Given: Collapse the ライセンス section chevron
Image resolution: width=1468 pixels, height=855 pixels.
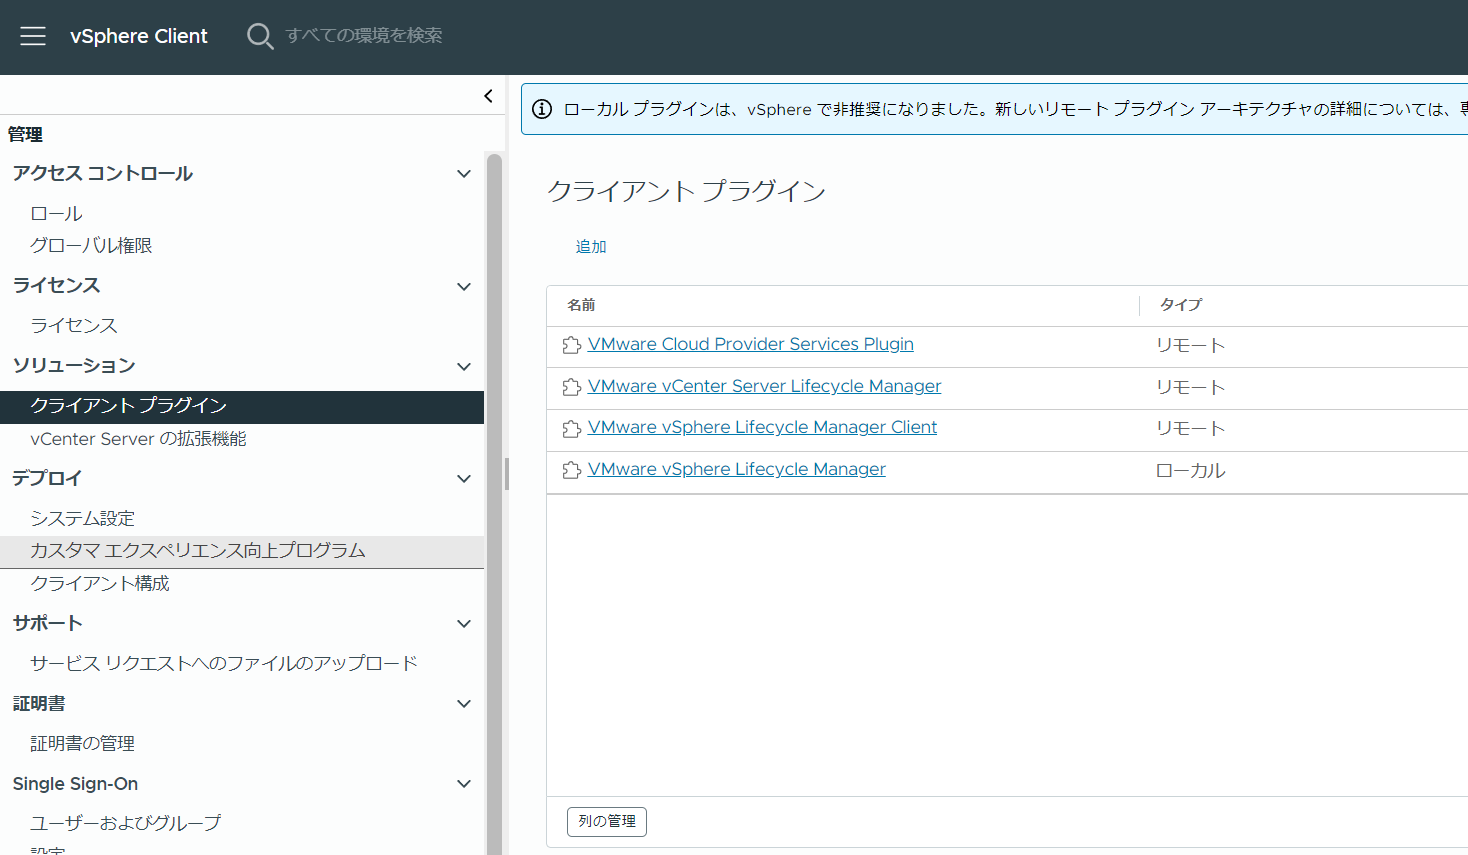Looking at the screenshot, I should (x=464, y=286).
